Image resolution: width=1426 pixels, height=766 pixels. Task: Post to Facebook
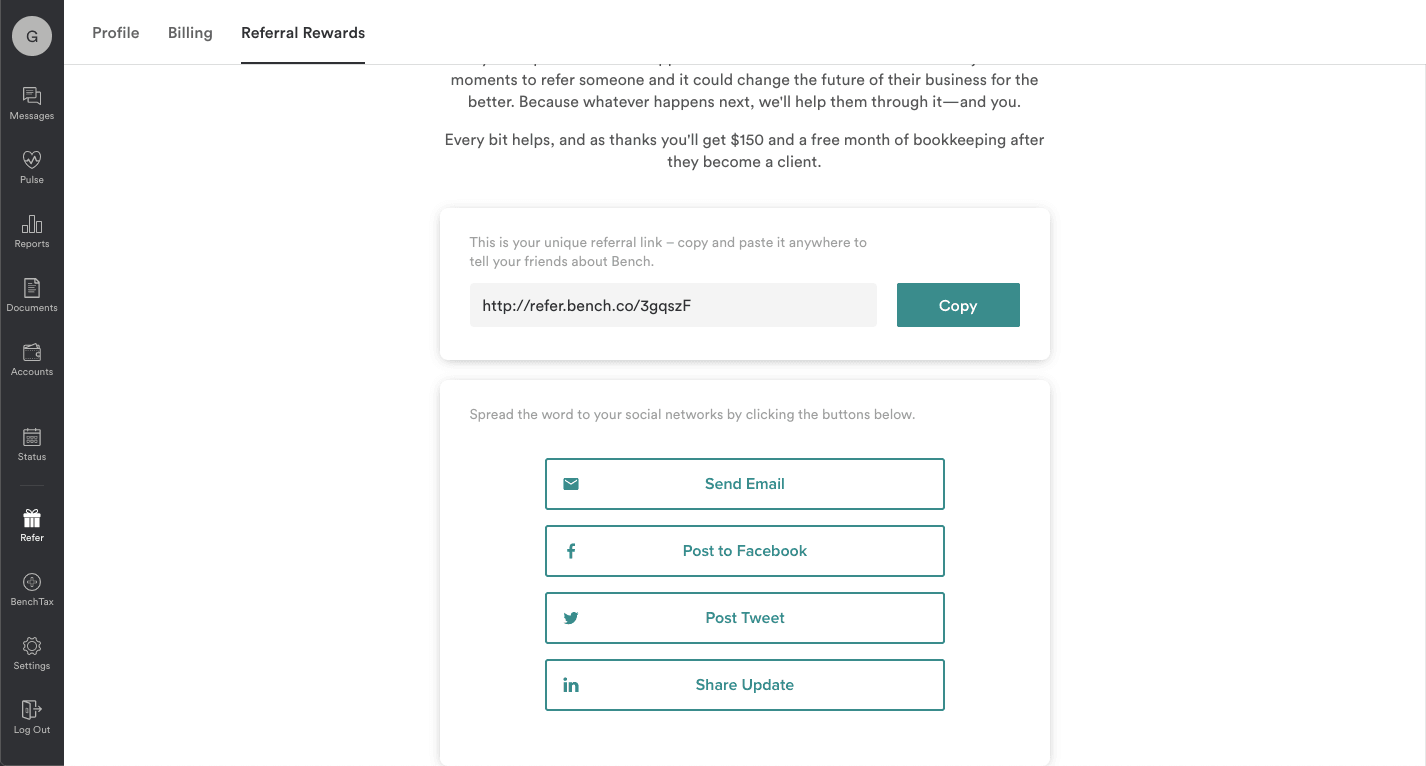pos(744,551)
